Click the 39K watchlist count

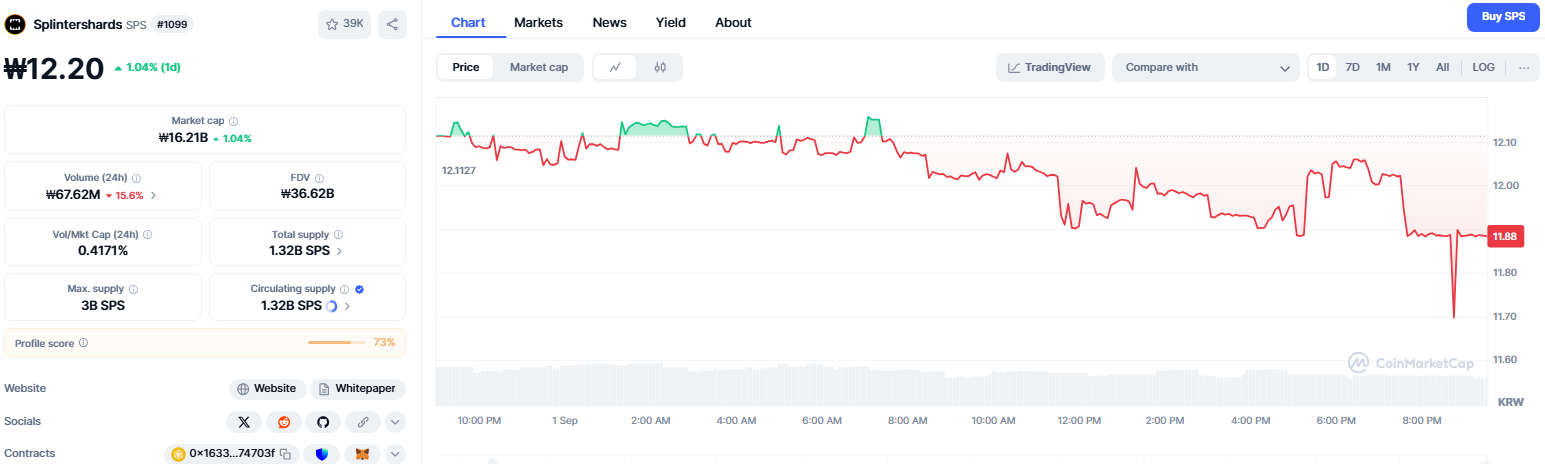click(353, 24)
